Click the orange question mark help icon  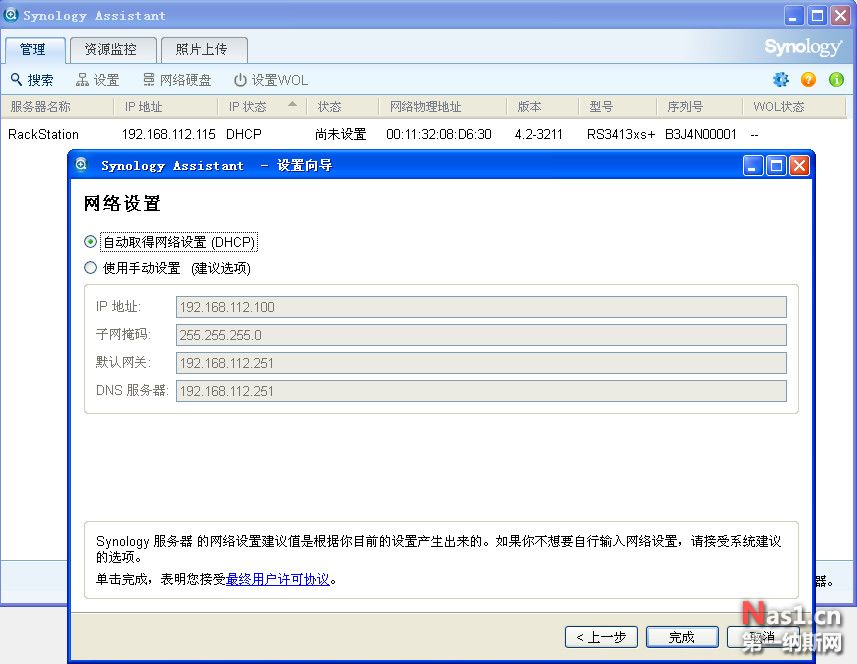[808, 80]
